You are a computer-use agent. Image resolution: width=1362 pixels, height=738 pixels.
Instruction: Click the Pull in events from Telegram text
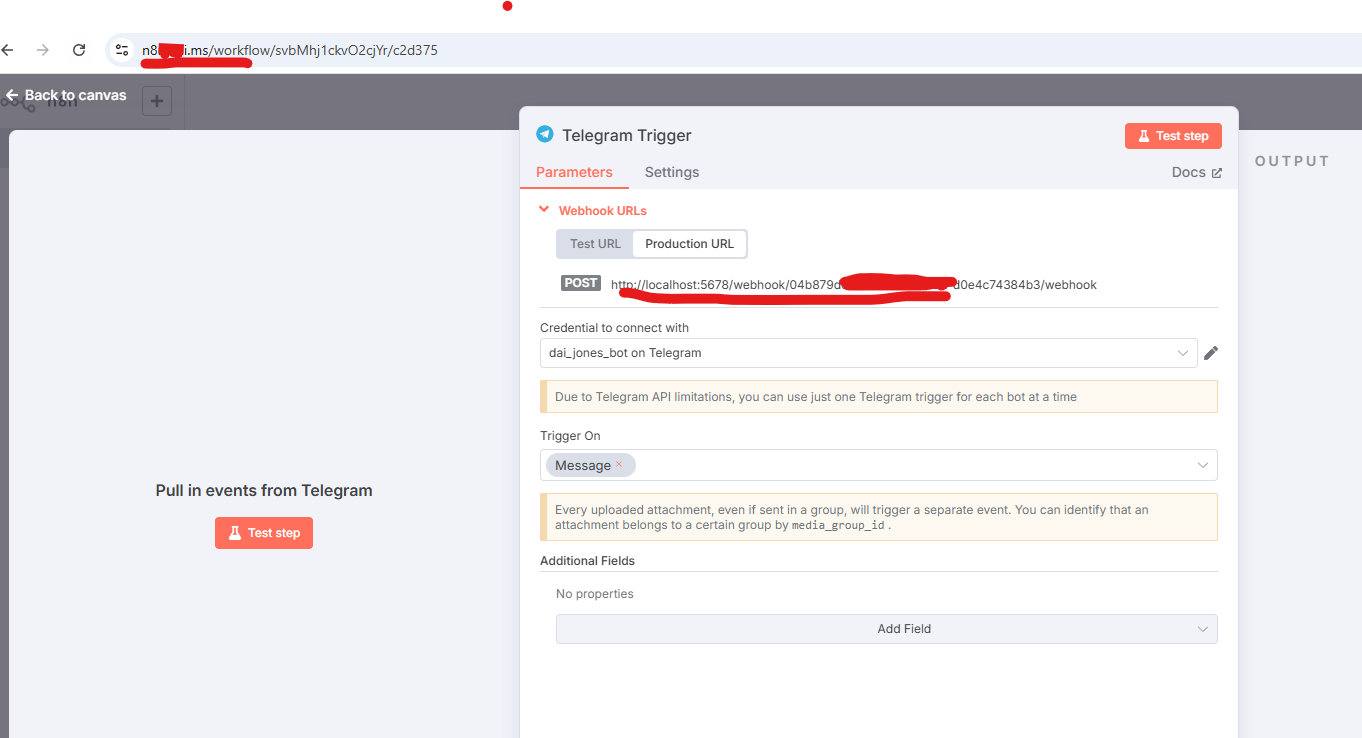point(264,491)
